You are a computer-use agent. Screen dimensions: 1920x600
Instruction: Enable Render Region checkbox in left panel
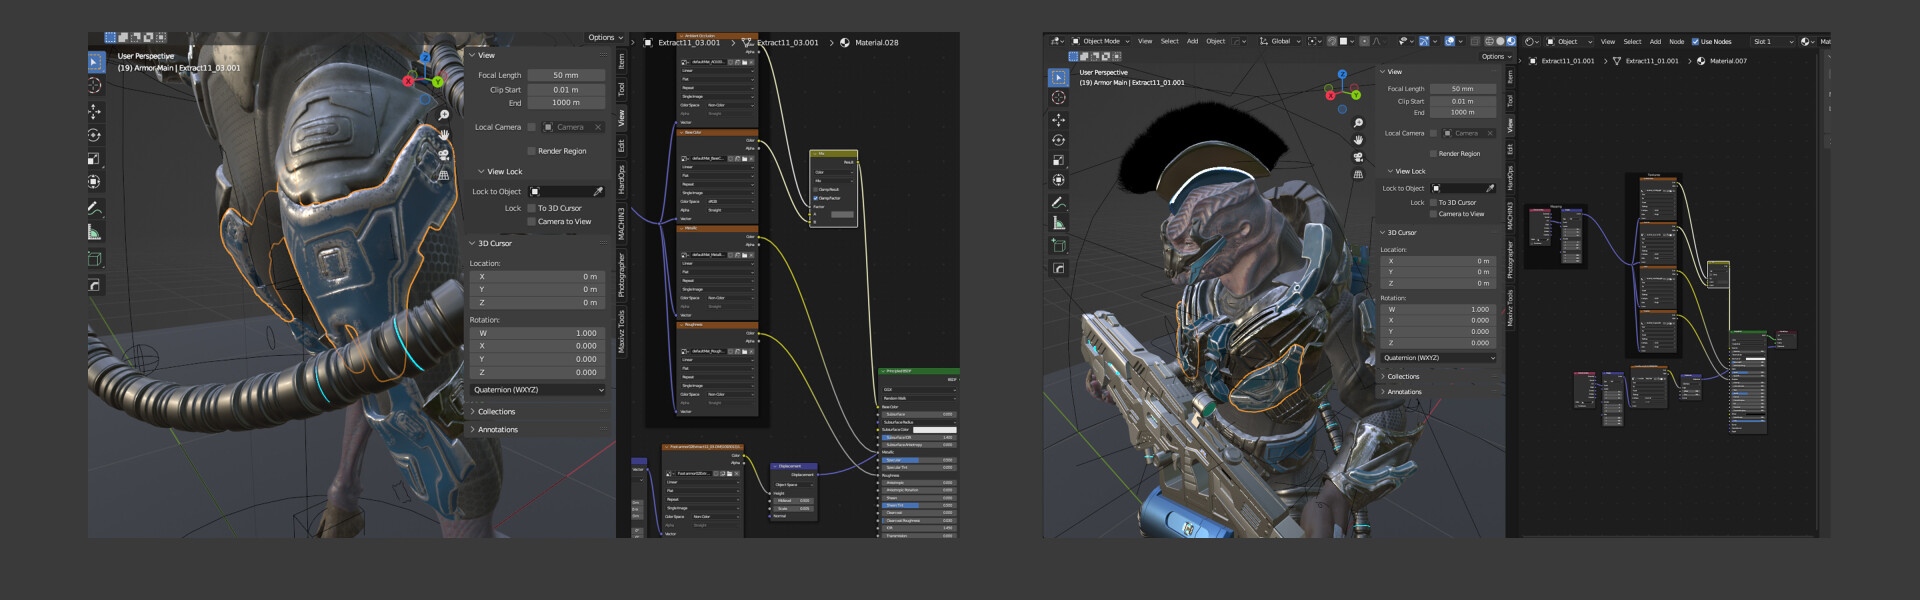(531, 151)
